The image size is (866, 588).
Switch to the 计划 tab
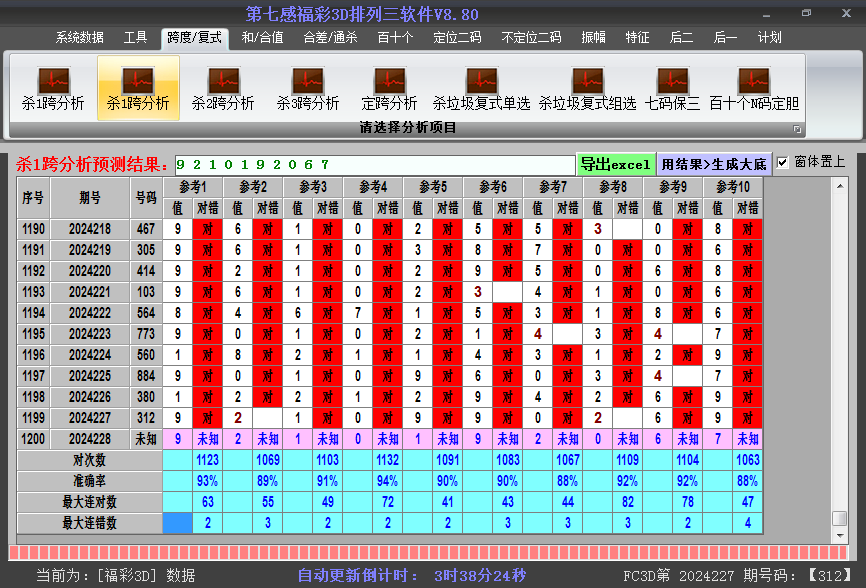[769, 38]
